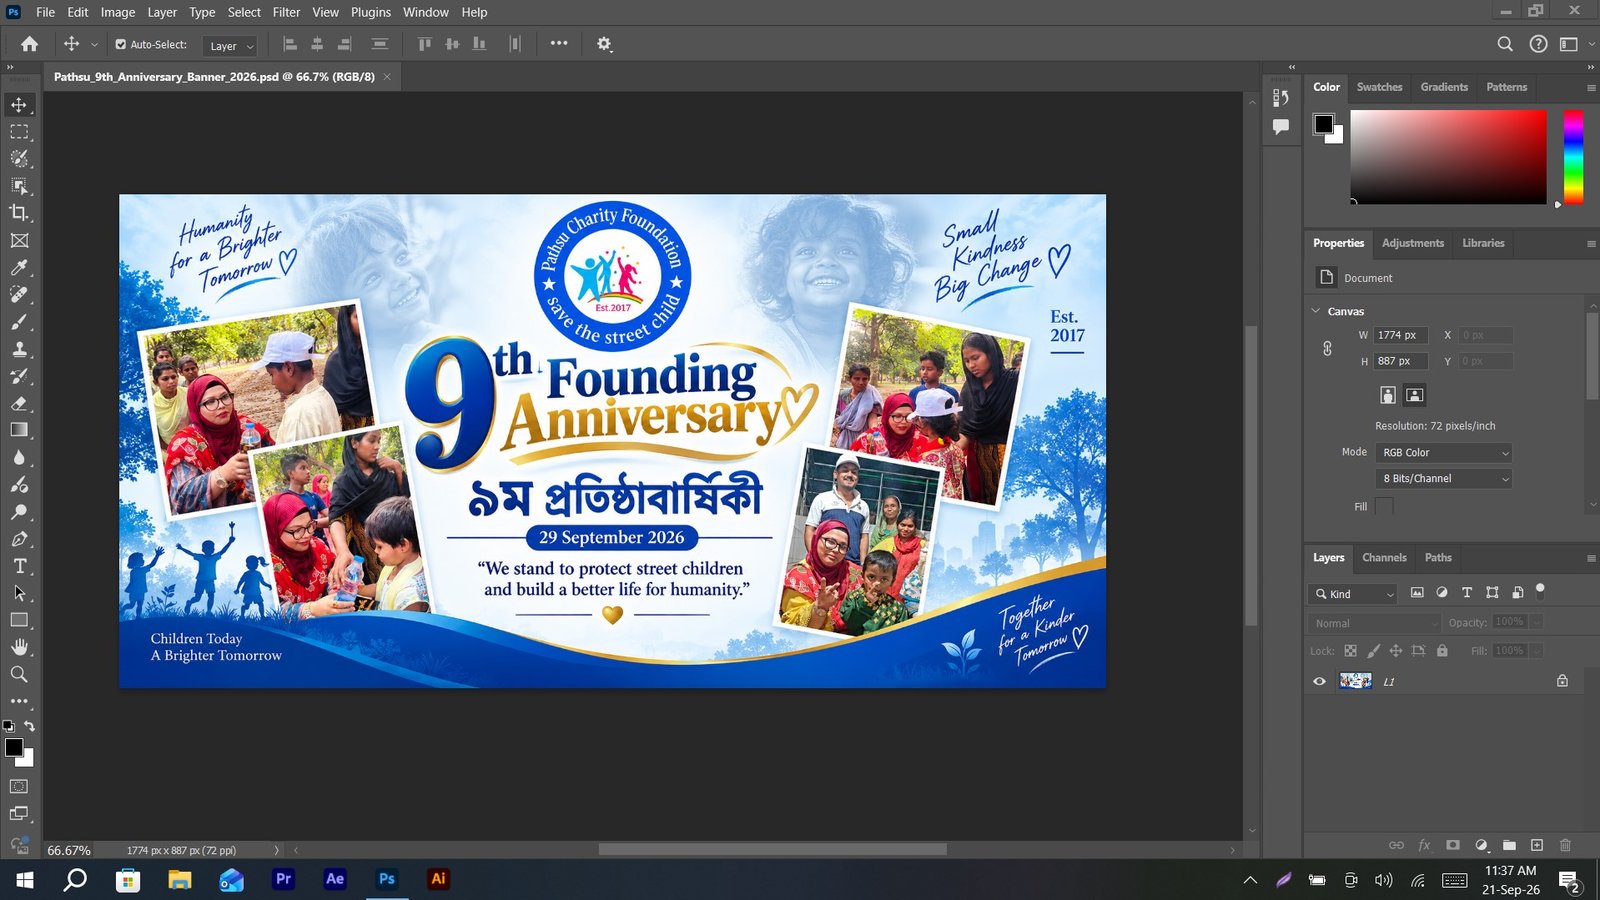Select the Gradient tool

(19, 430)
